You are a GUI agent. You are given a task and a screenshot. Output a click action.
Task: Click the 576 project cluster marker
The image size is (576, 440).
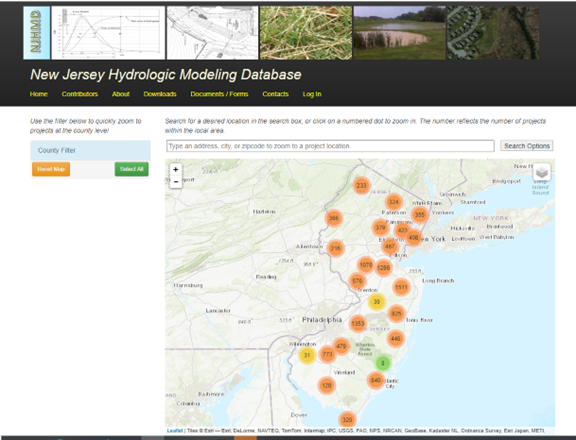357,281
